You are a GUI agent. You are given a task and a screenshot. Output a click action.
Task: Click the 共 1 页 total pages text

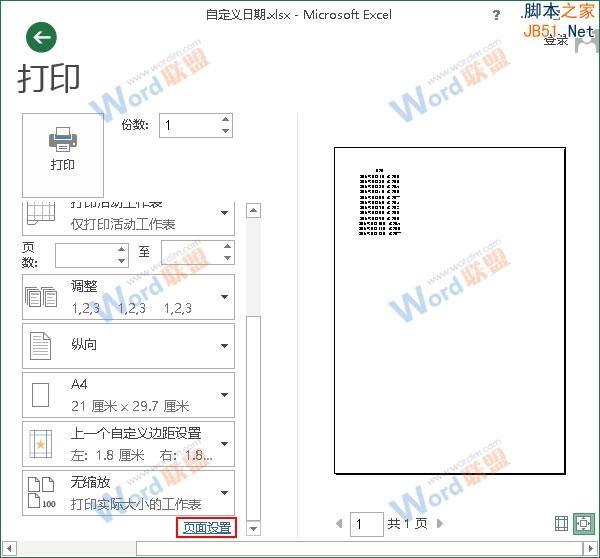[x=407, y=523]
